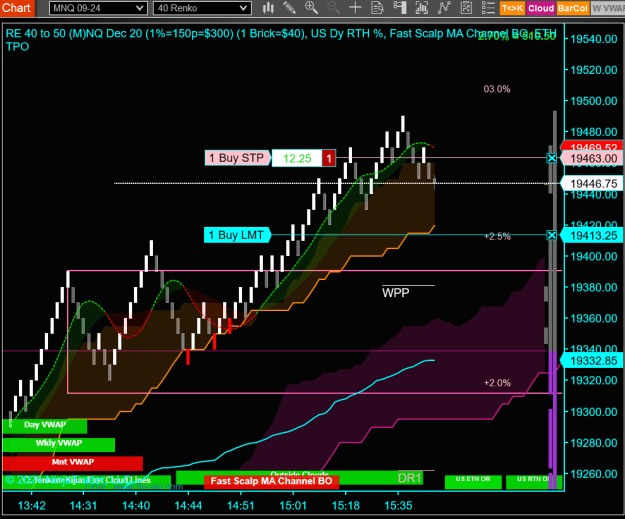Click the 14:40 time axis label
The height and width of the screenshot is (519, 625).
[136, 506]
